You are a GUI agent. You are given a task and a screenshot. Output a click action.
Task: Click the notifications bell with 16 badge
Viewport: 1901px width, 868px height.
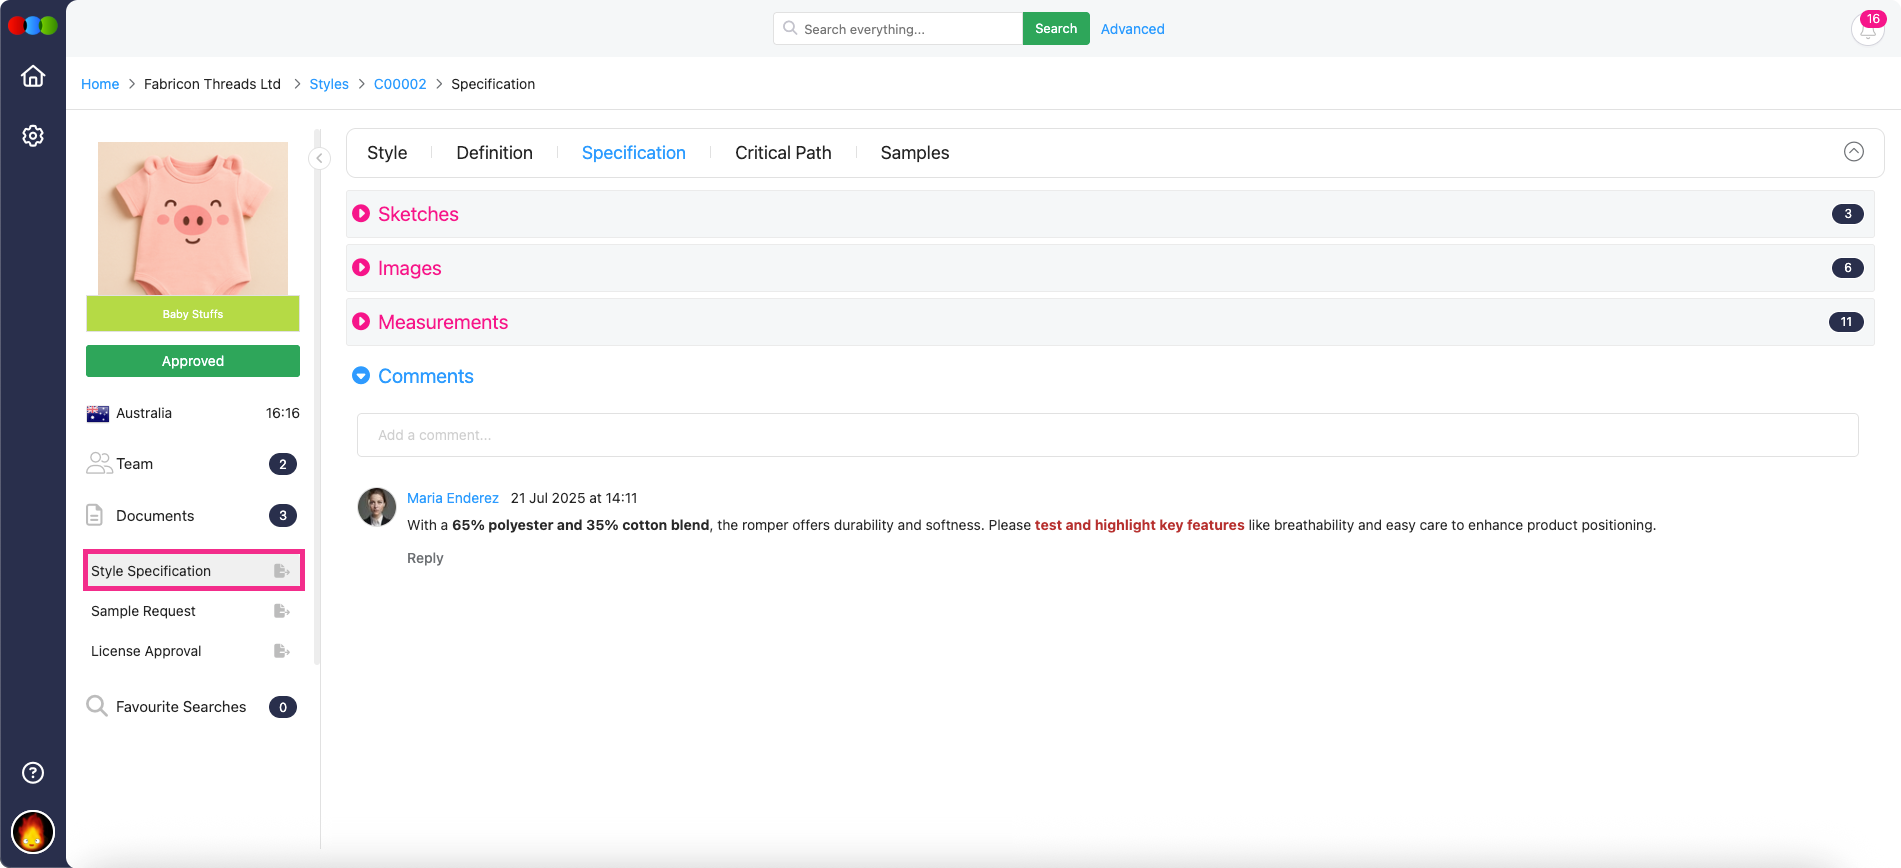[1867, 29]
